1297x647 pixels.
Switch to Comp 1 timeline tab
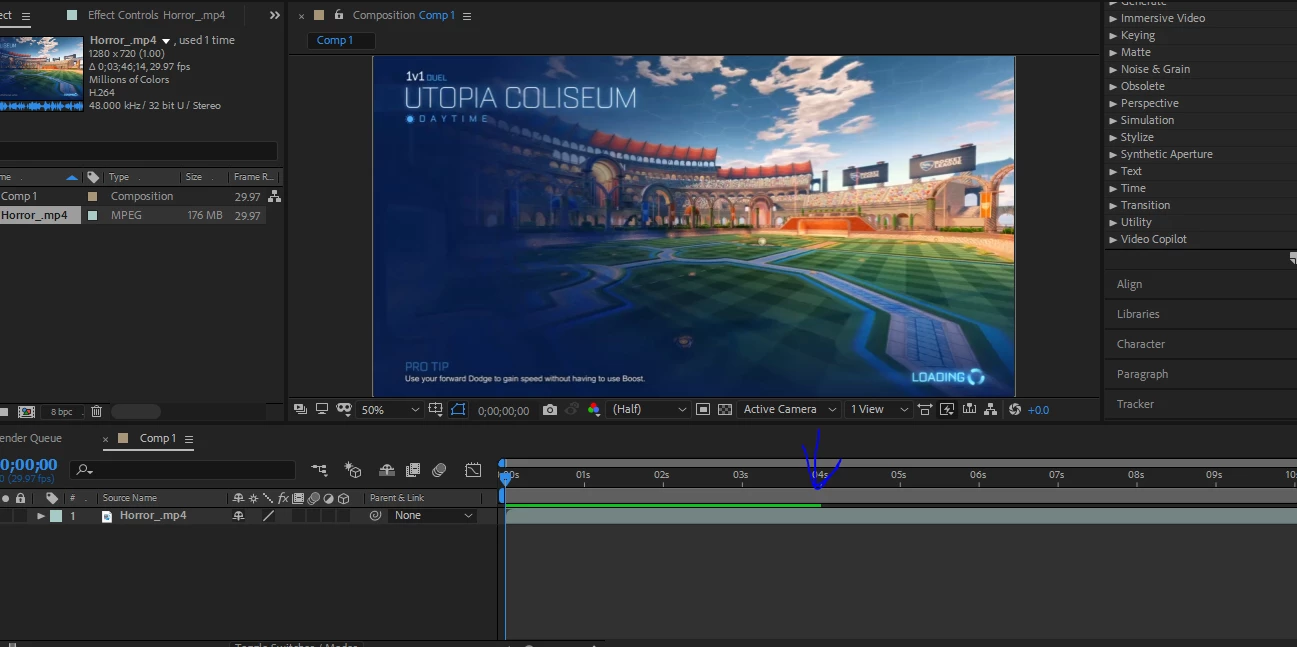[x=158, y=438]
